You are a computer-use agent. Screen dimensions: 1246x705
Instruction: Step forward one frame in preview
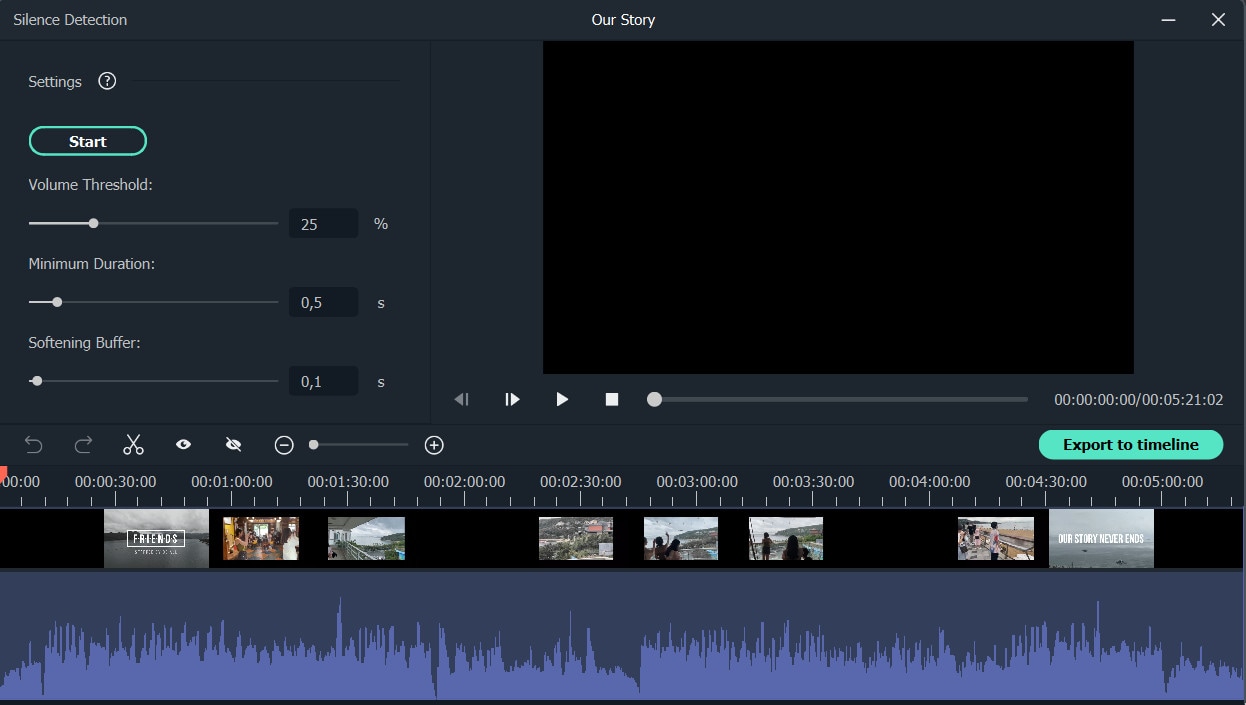click(512, 399)
